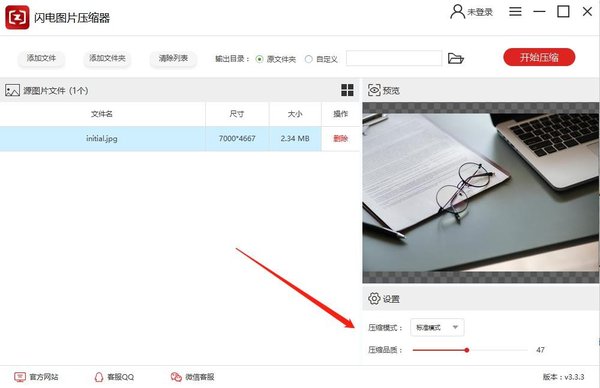Image resolution: width=600 pixels, height=388 pixels.
Task: Click the 7000*4667 dimension cell
Action: [237, 139]
